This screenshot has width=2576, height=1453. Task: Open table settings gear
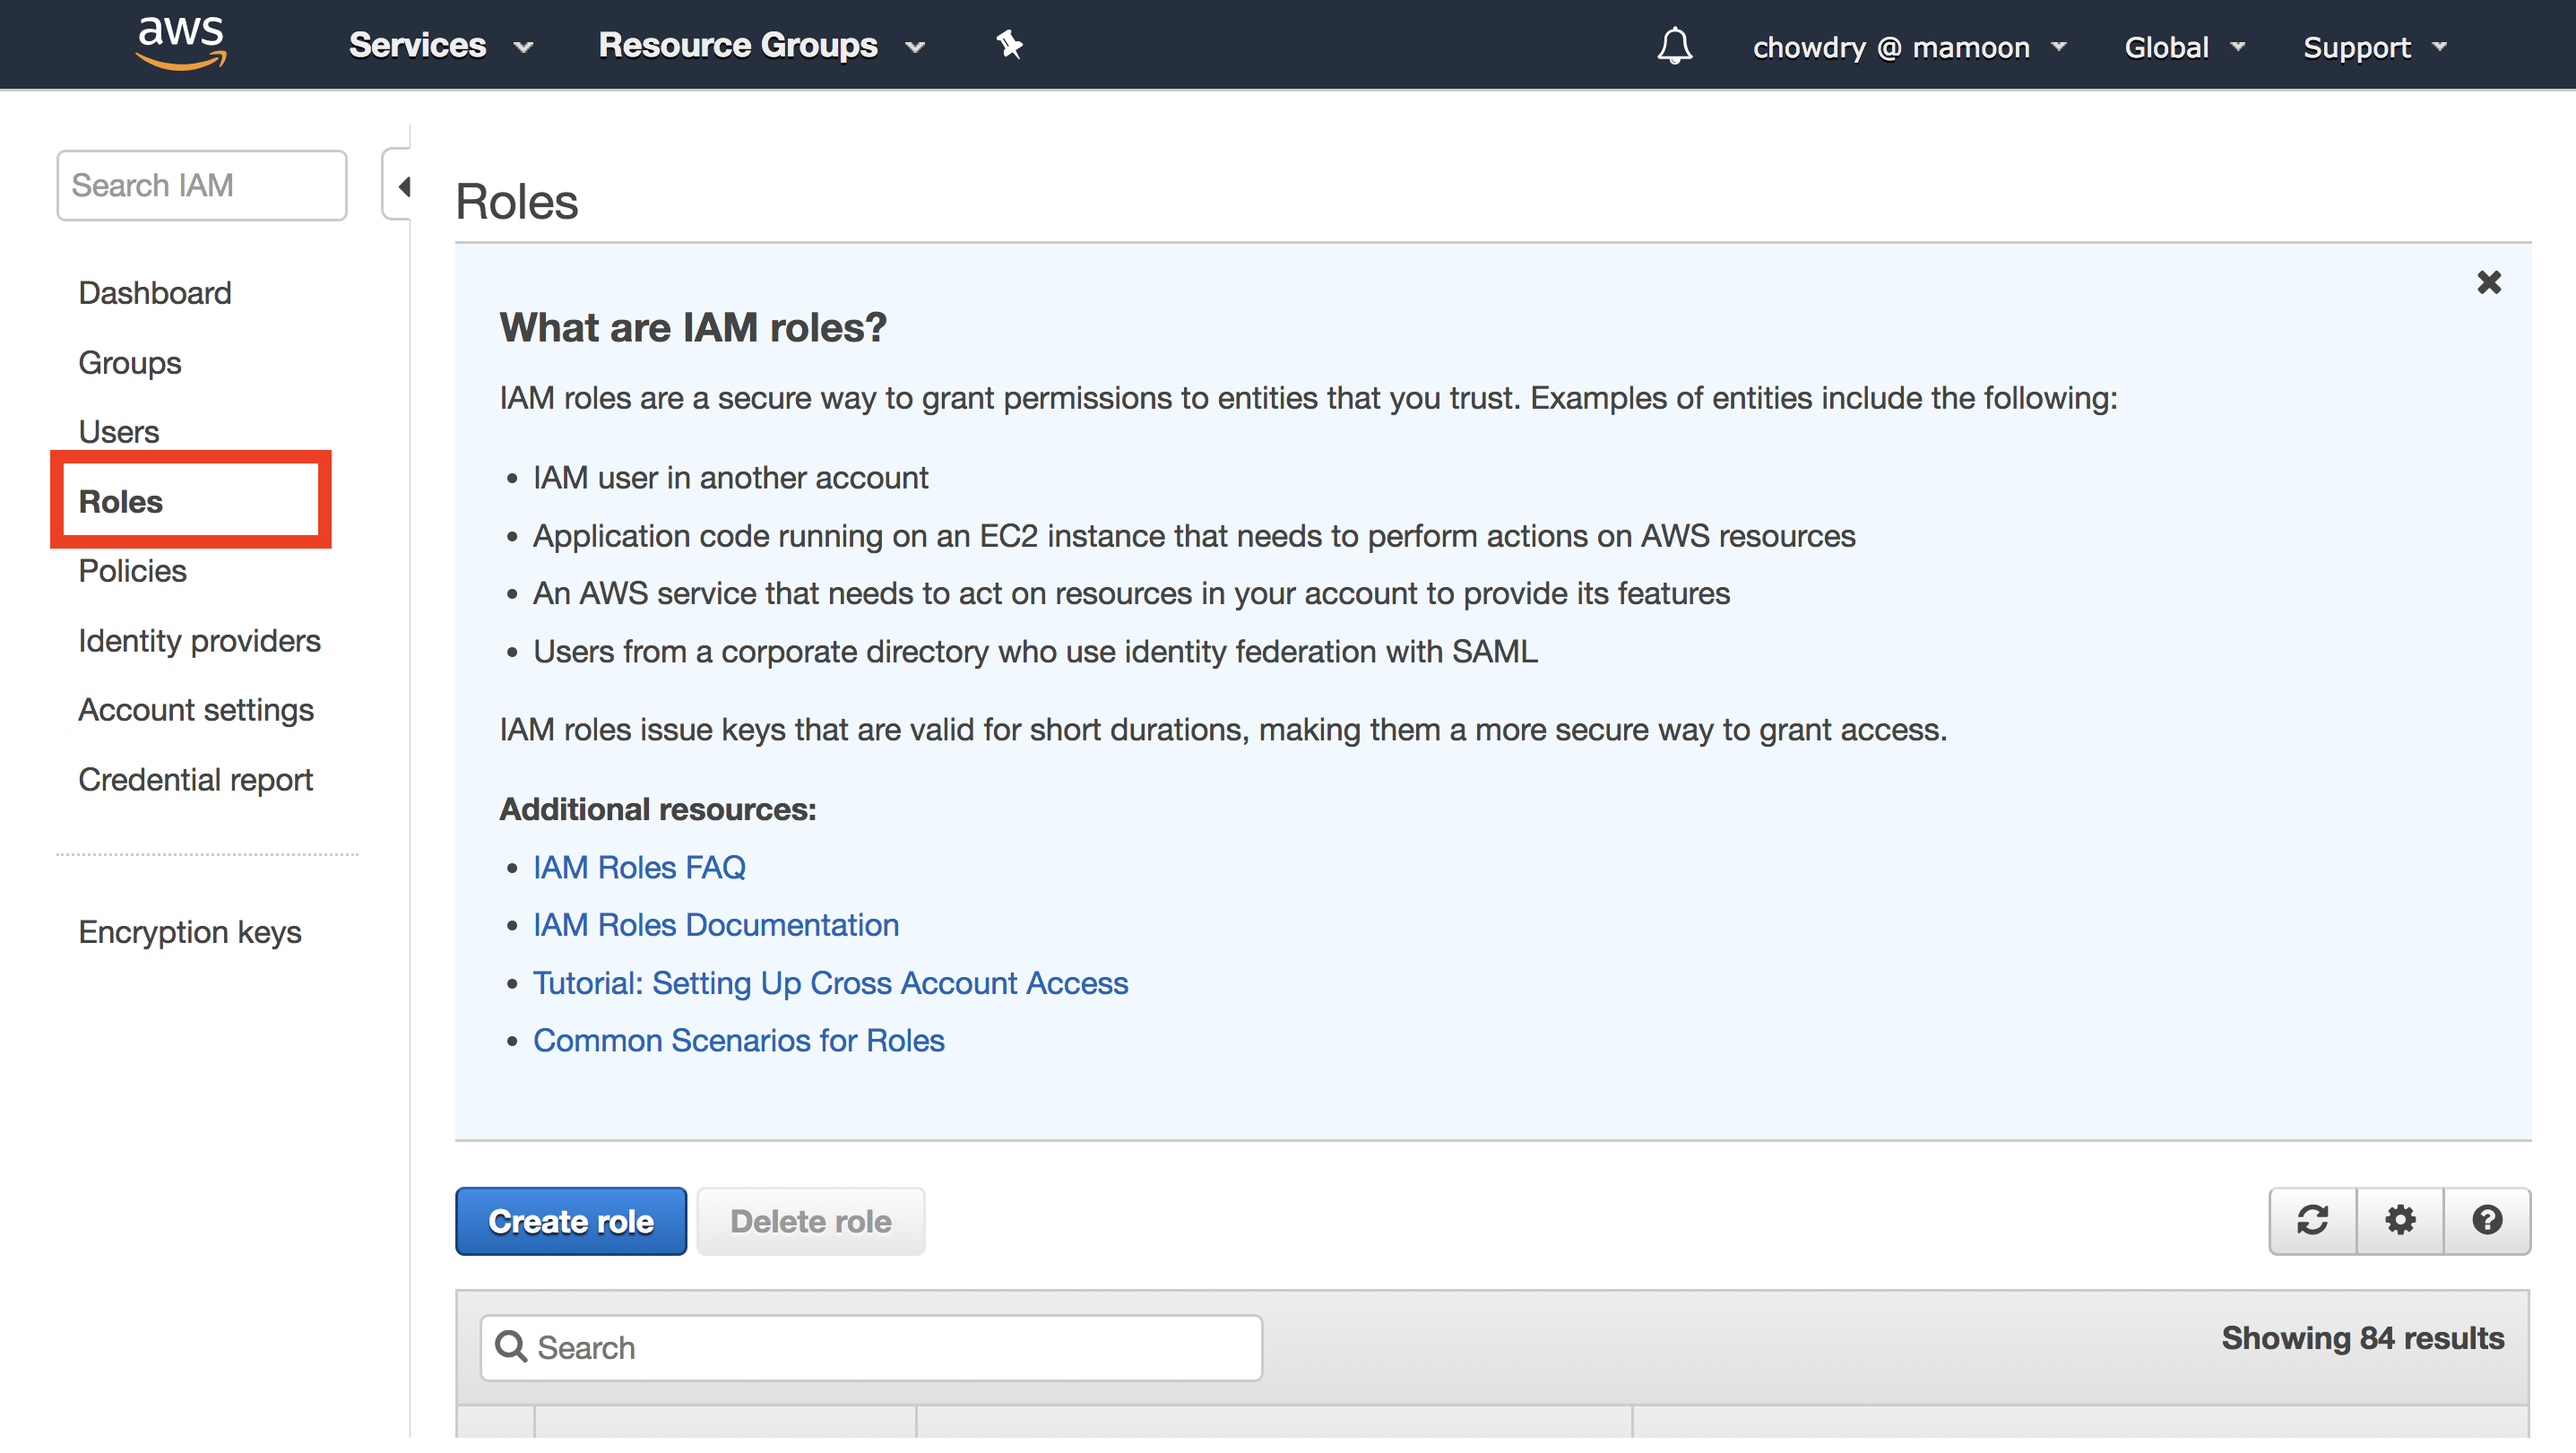[2400, 1220]
